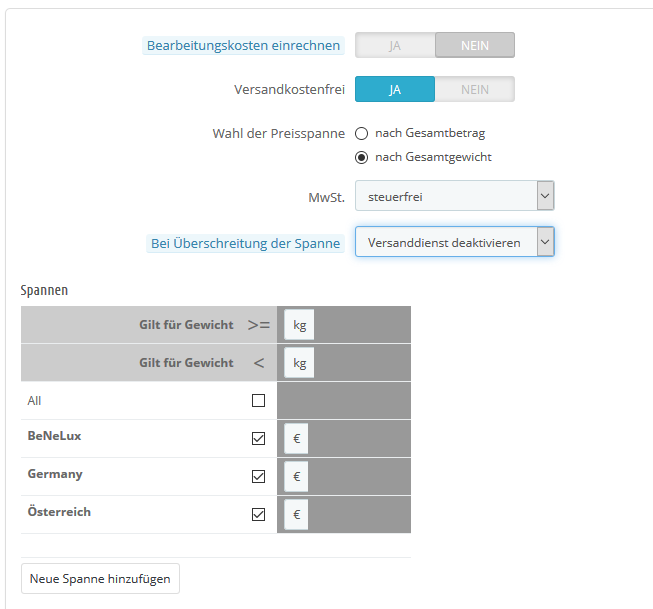Check the All zones checkbox

coord(259,401)
